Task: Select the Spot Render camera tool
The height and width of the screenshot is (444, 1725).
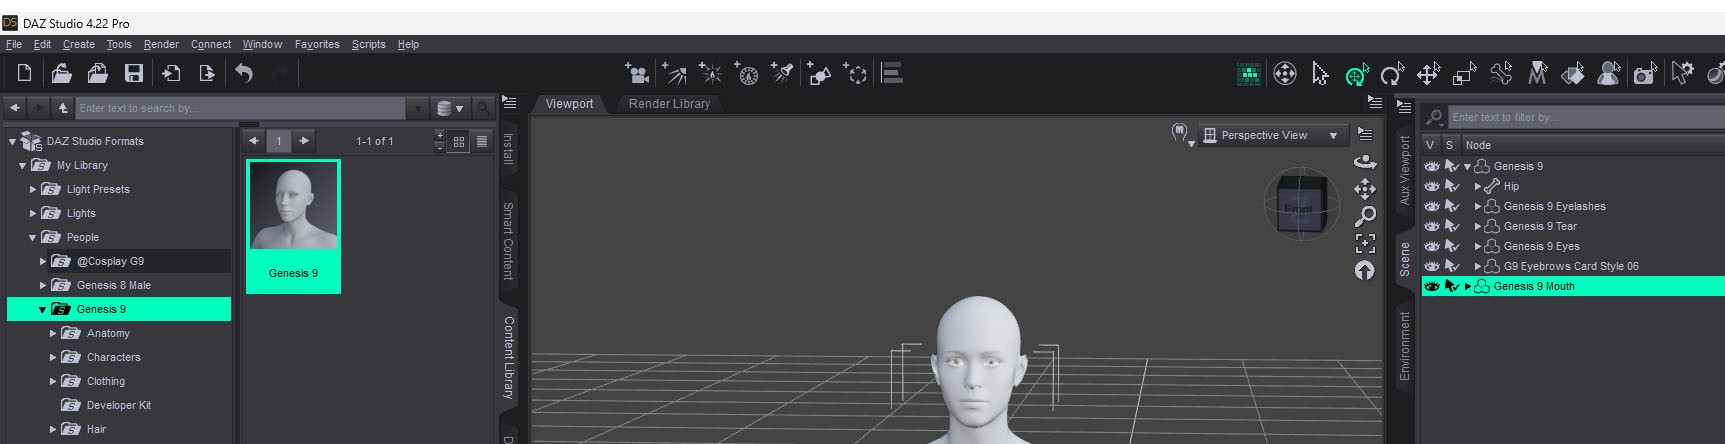Action: [1644, 73]
